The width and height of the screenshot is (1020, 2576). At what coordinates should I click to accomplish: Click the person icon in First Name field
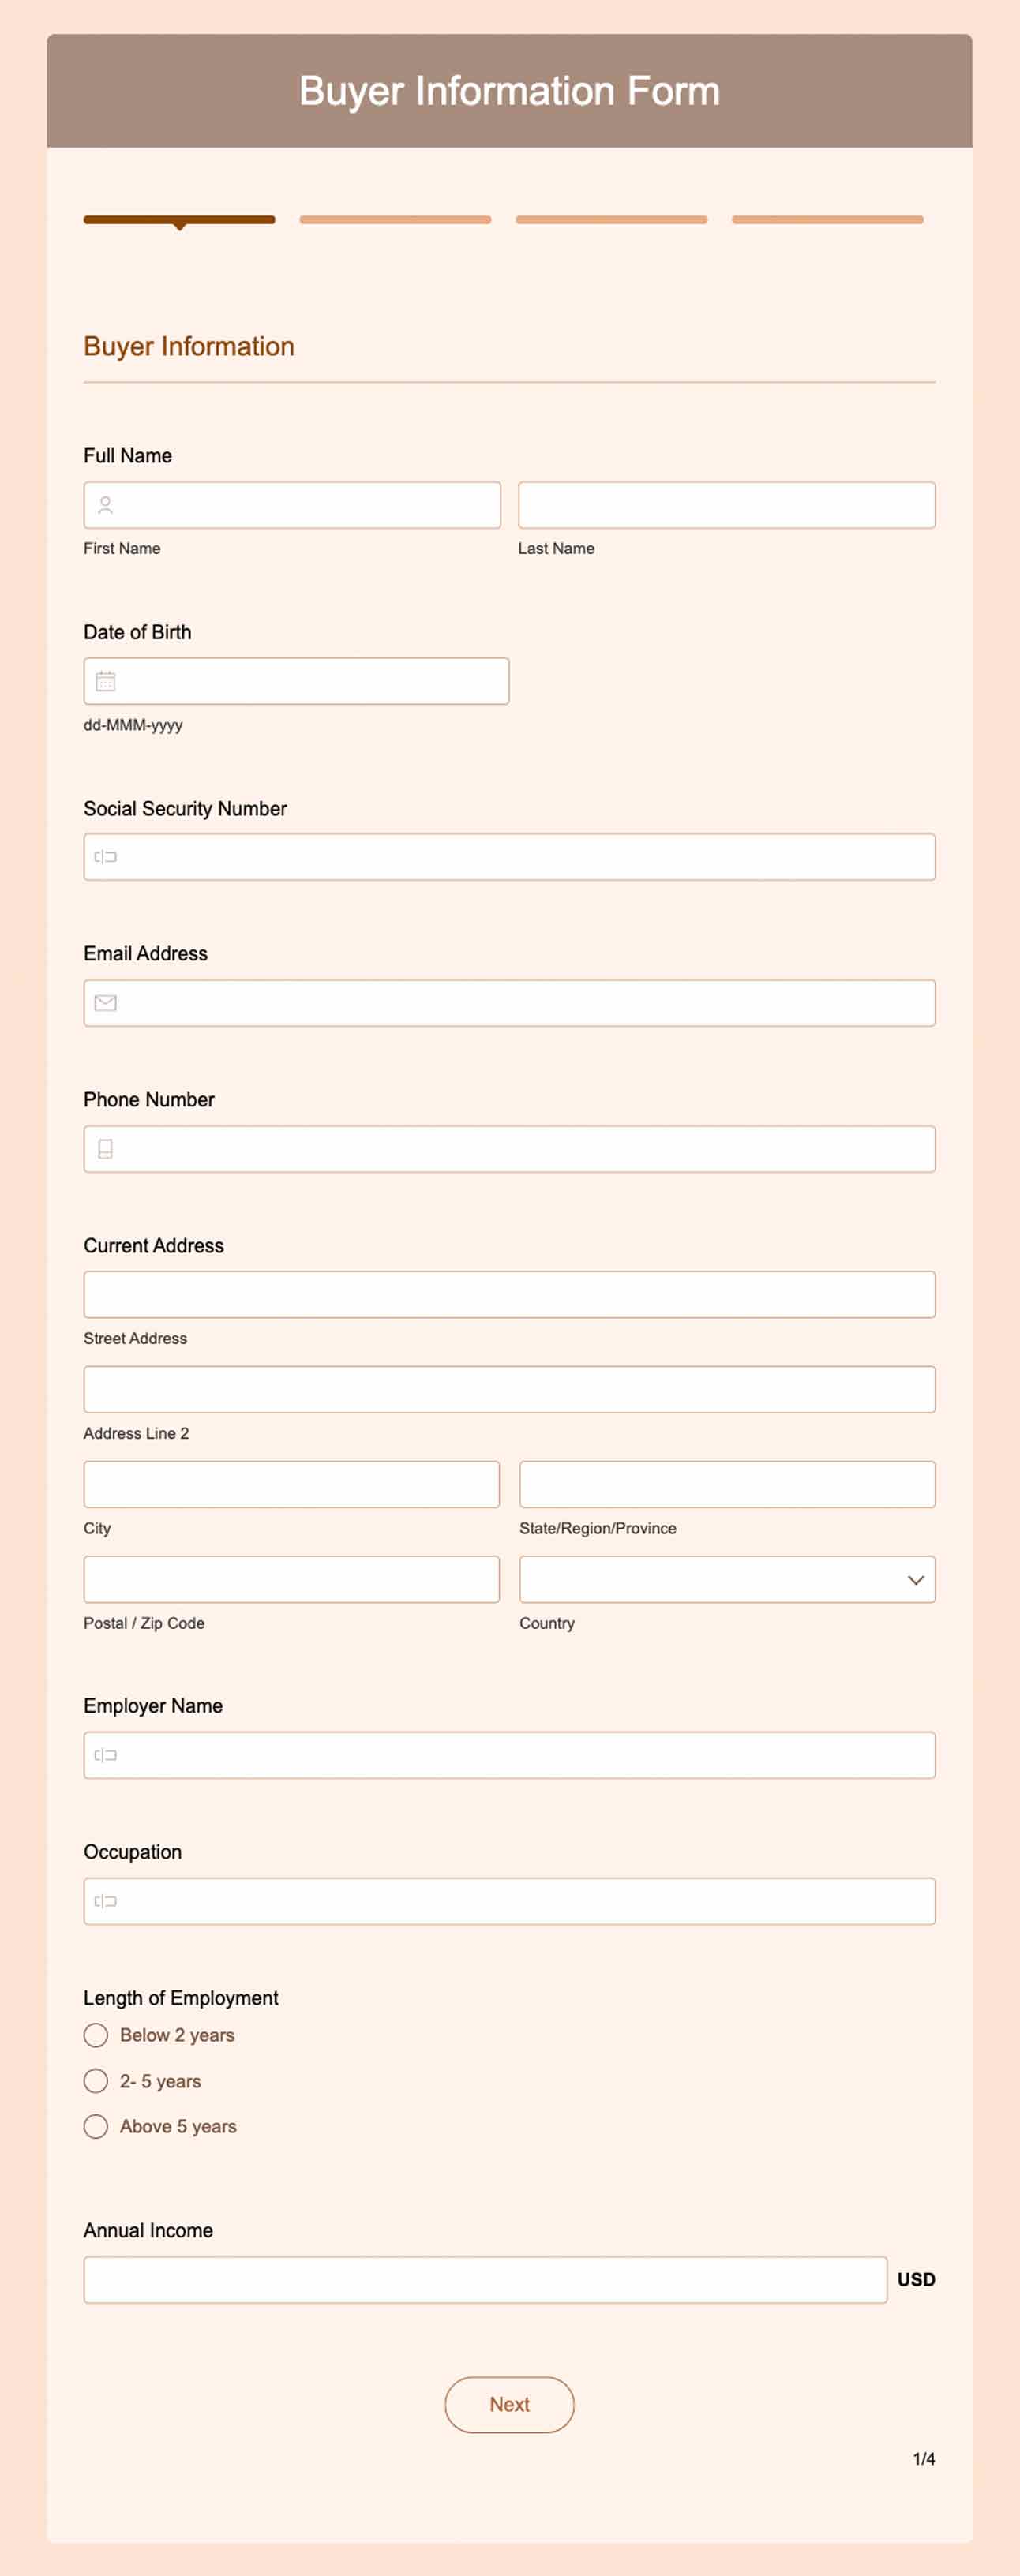point(105,505)
